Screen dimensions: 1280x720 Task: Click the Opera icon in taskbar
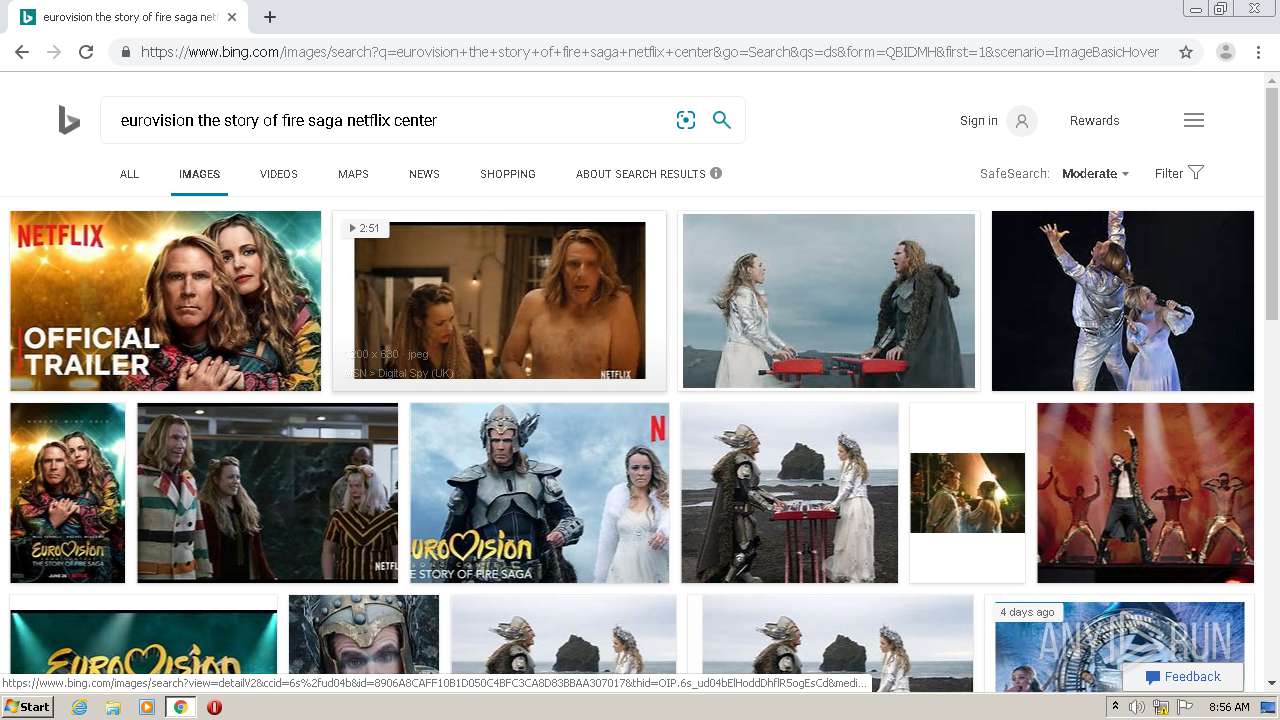pyautogui.click(x=214, y=707)
